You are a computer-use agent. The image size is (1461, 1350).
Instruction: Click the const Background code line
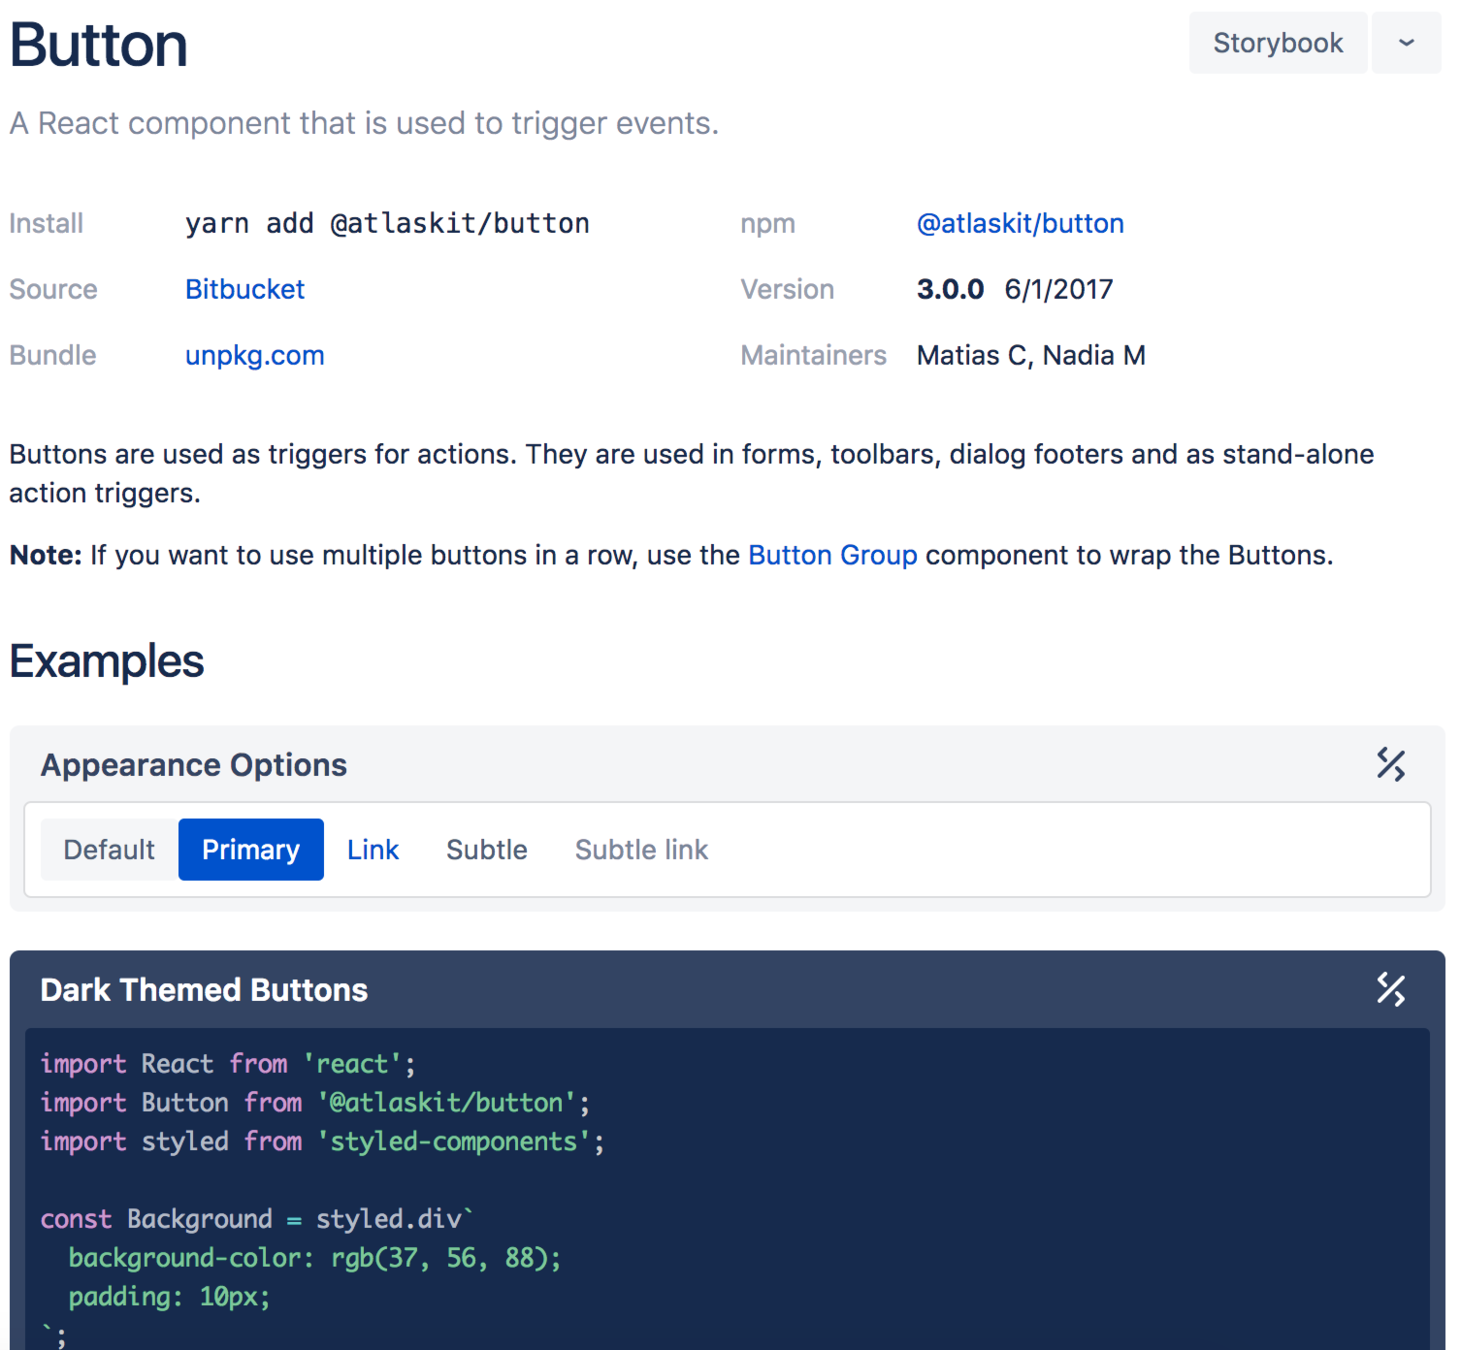[x=257, y=1219]
